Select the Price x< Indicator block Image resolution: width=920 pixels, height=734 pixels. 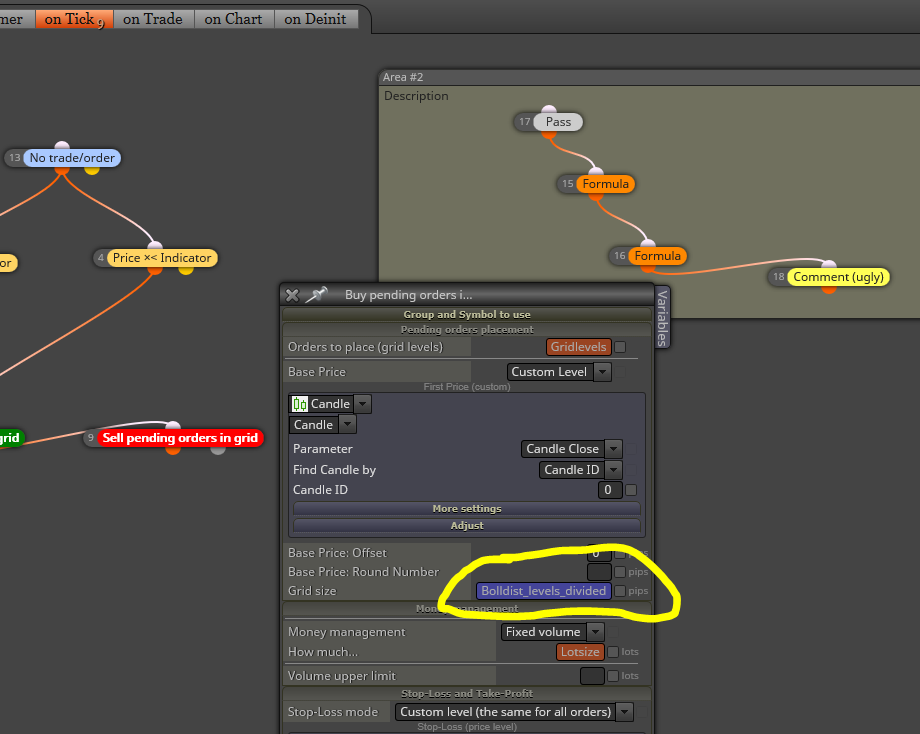[162, 258]
